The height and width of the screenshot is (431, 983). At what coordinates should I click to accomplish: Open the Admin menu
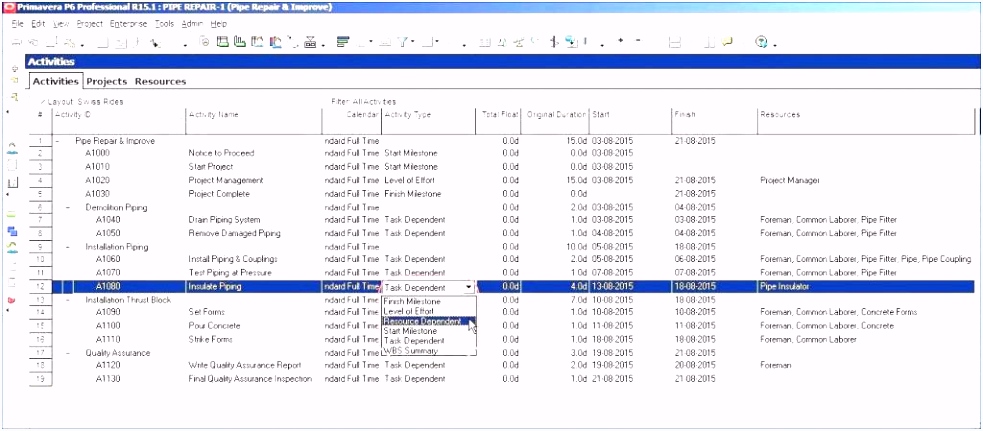(x=192, y=23)
